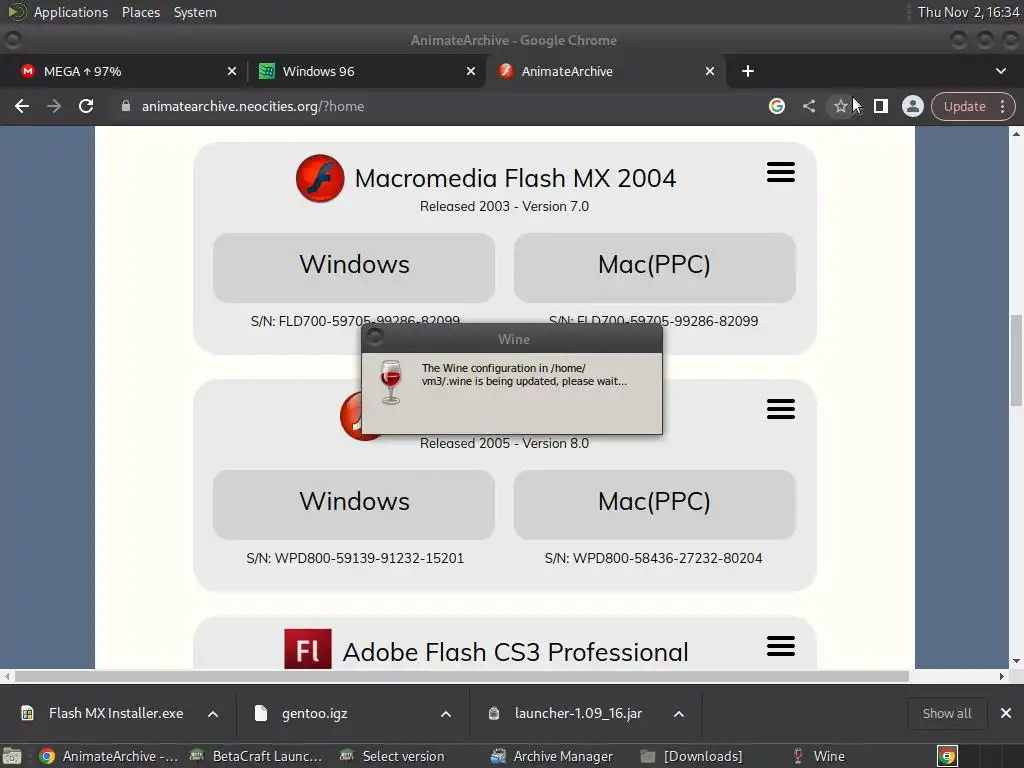Click scroll right arrow on page

1002,677
